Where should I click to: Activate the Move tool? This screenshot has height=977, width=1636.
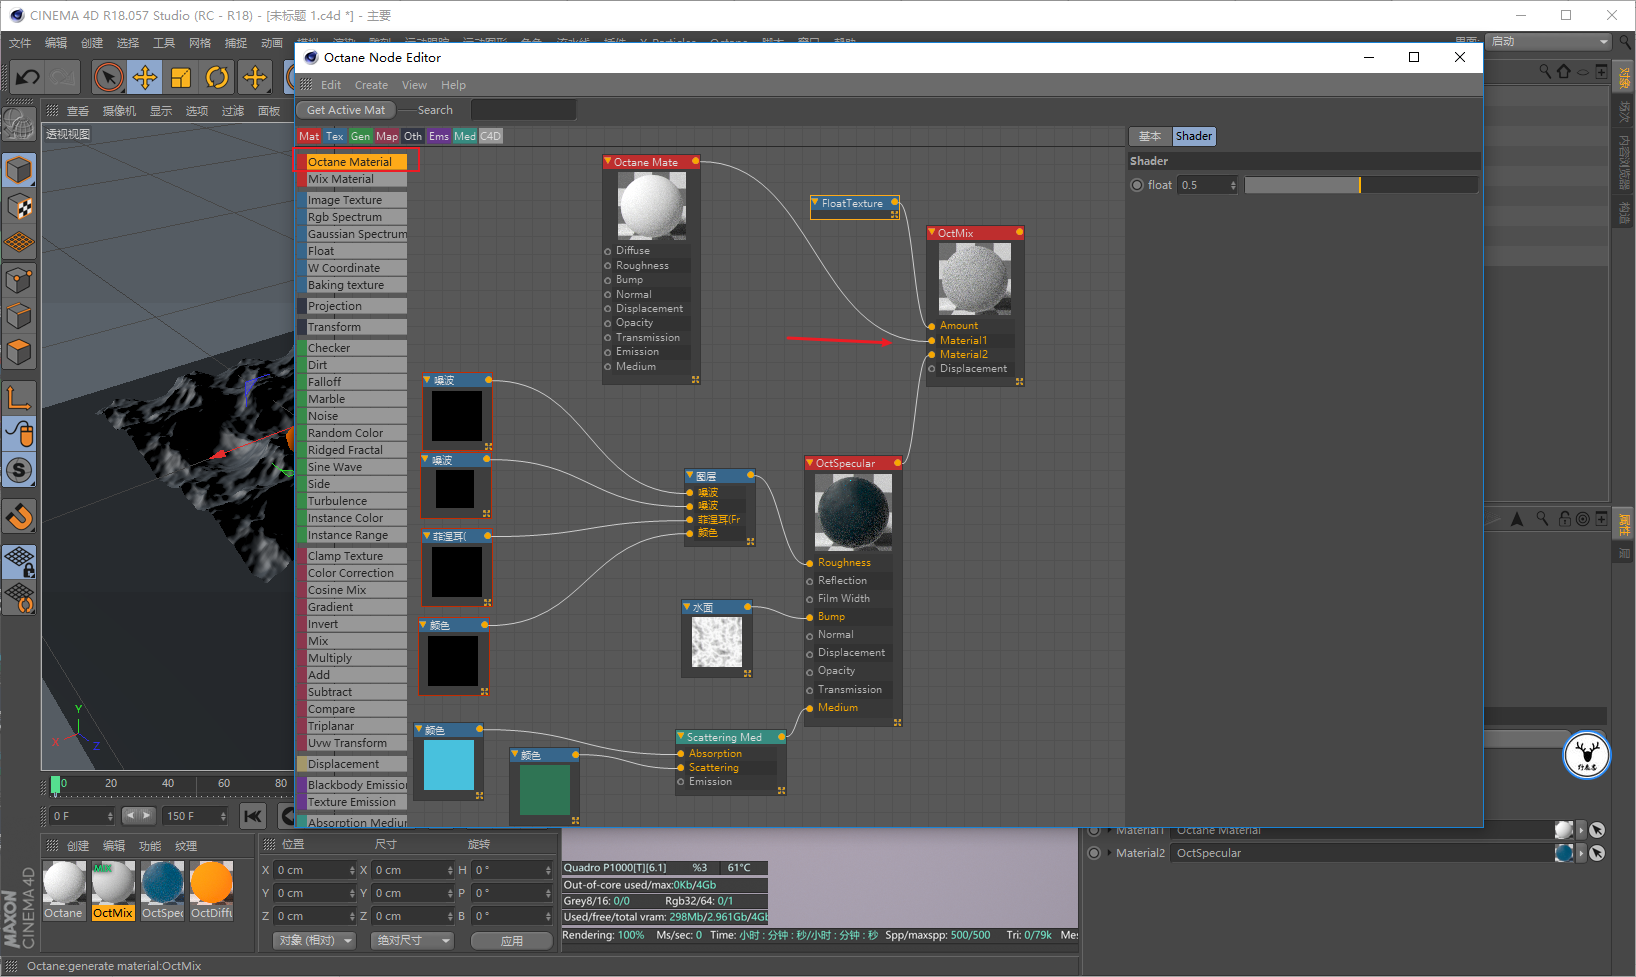[x=145, y=77]
